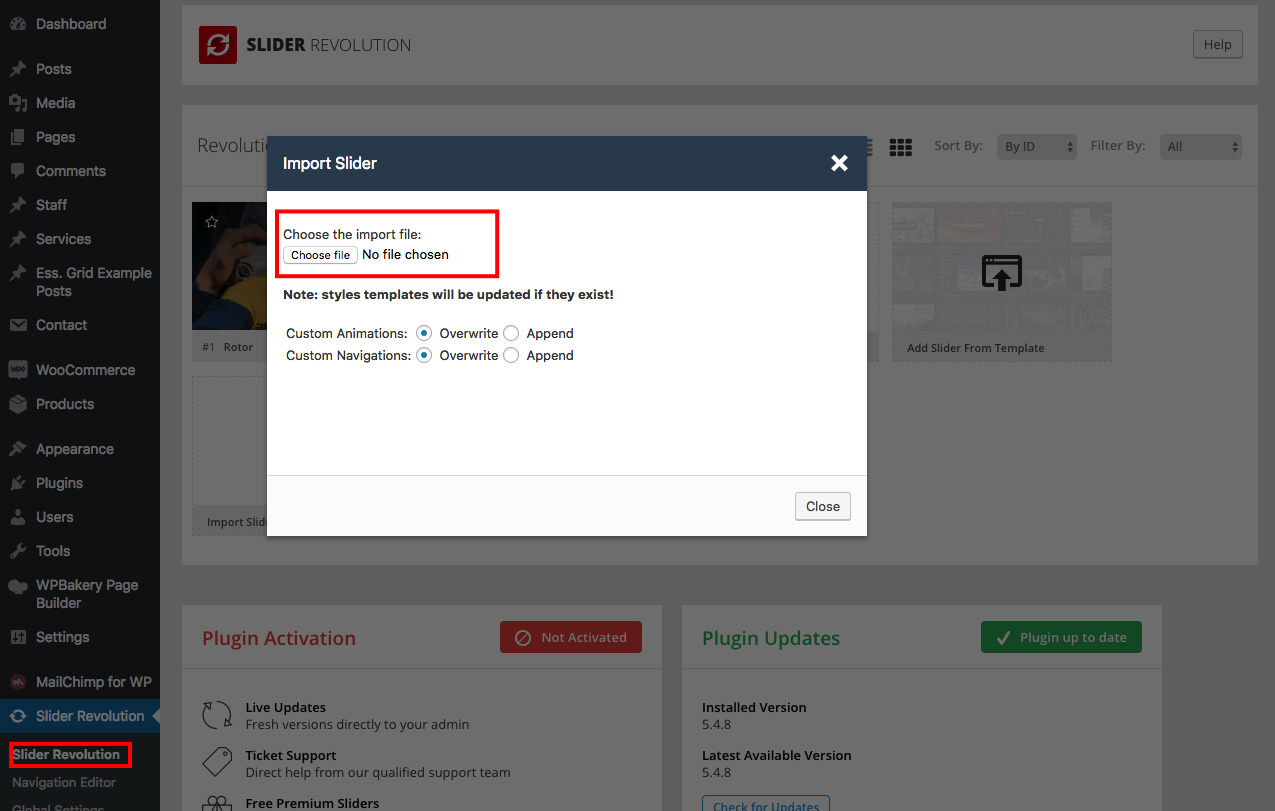
Task: Click the Tools wrench icon
Action: (17, 551)
